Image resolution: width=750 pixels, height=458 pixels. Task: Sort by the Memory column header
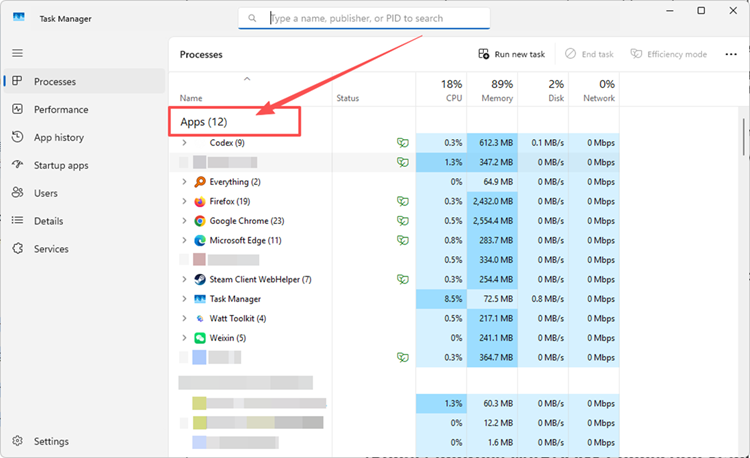[492, 89]
